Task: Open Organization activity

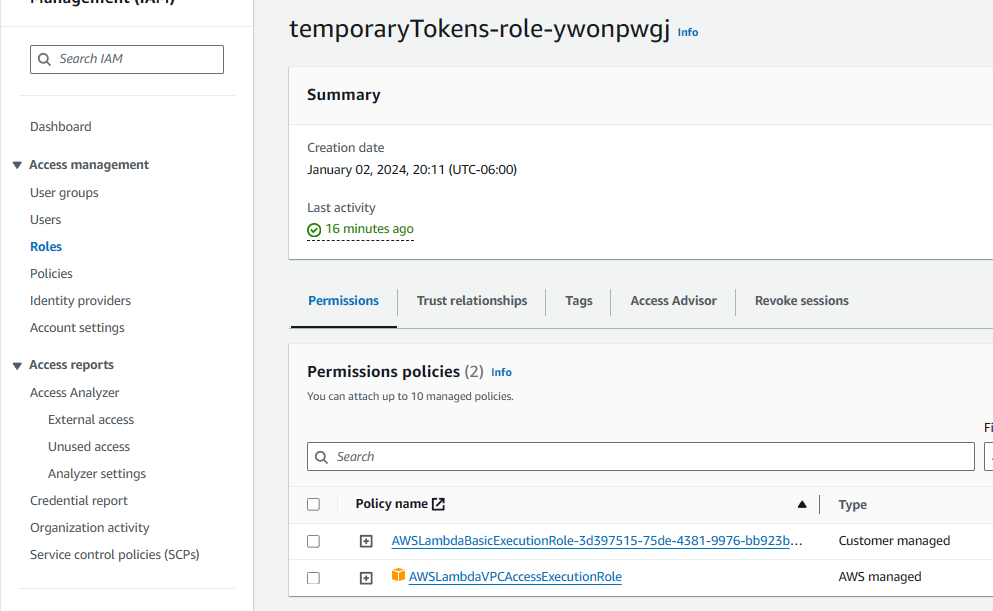Action: (89, 528)
